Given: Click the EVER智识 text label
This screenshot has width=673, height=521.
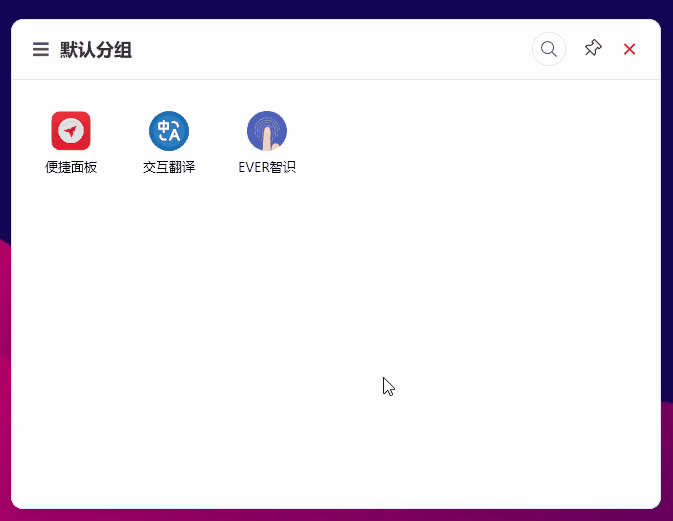Looking at the screenshot, I should tap(267, 167).
